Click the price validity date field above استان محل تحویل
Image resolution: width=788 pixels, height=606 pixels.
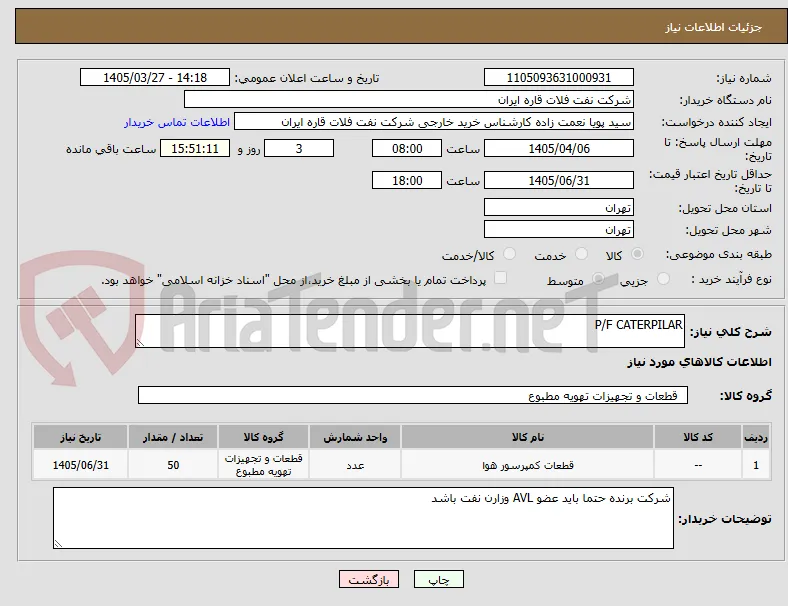(558, 180)
